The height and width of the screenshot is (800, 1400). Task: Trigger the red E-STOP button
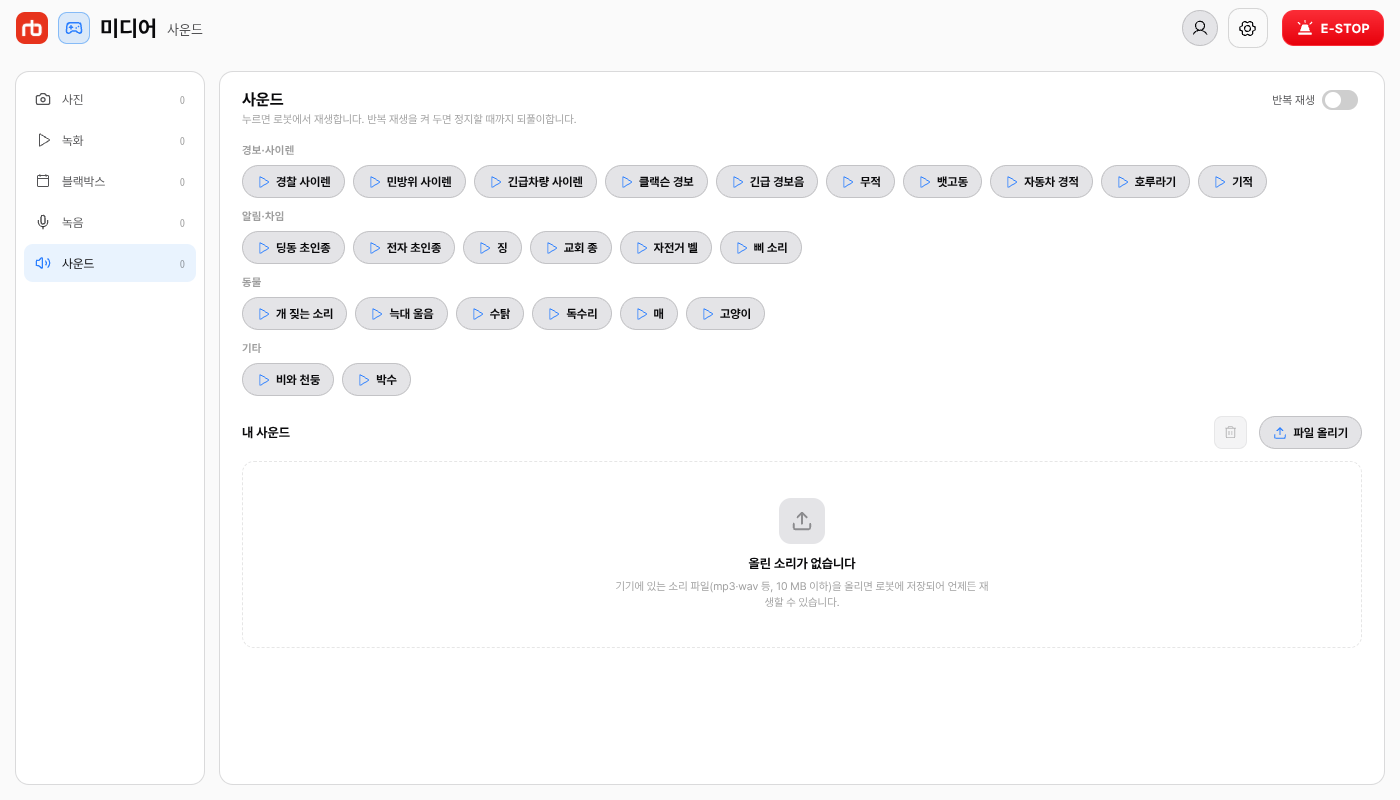[1333, 28]
